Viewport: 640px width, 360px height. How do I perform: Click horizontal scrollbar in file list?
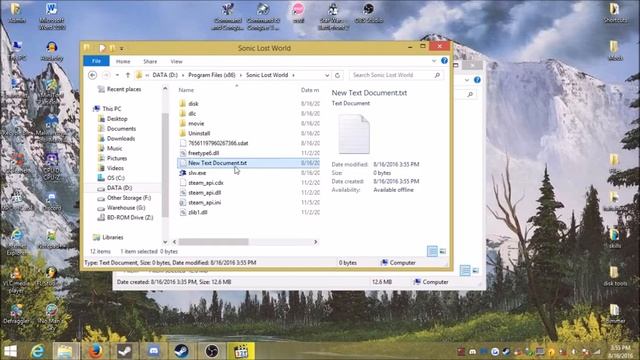point(213,242)
